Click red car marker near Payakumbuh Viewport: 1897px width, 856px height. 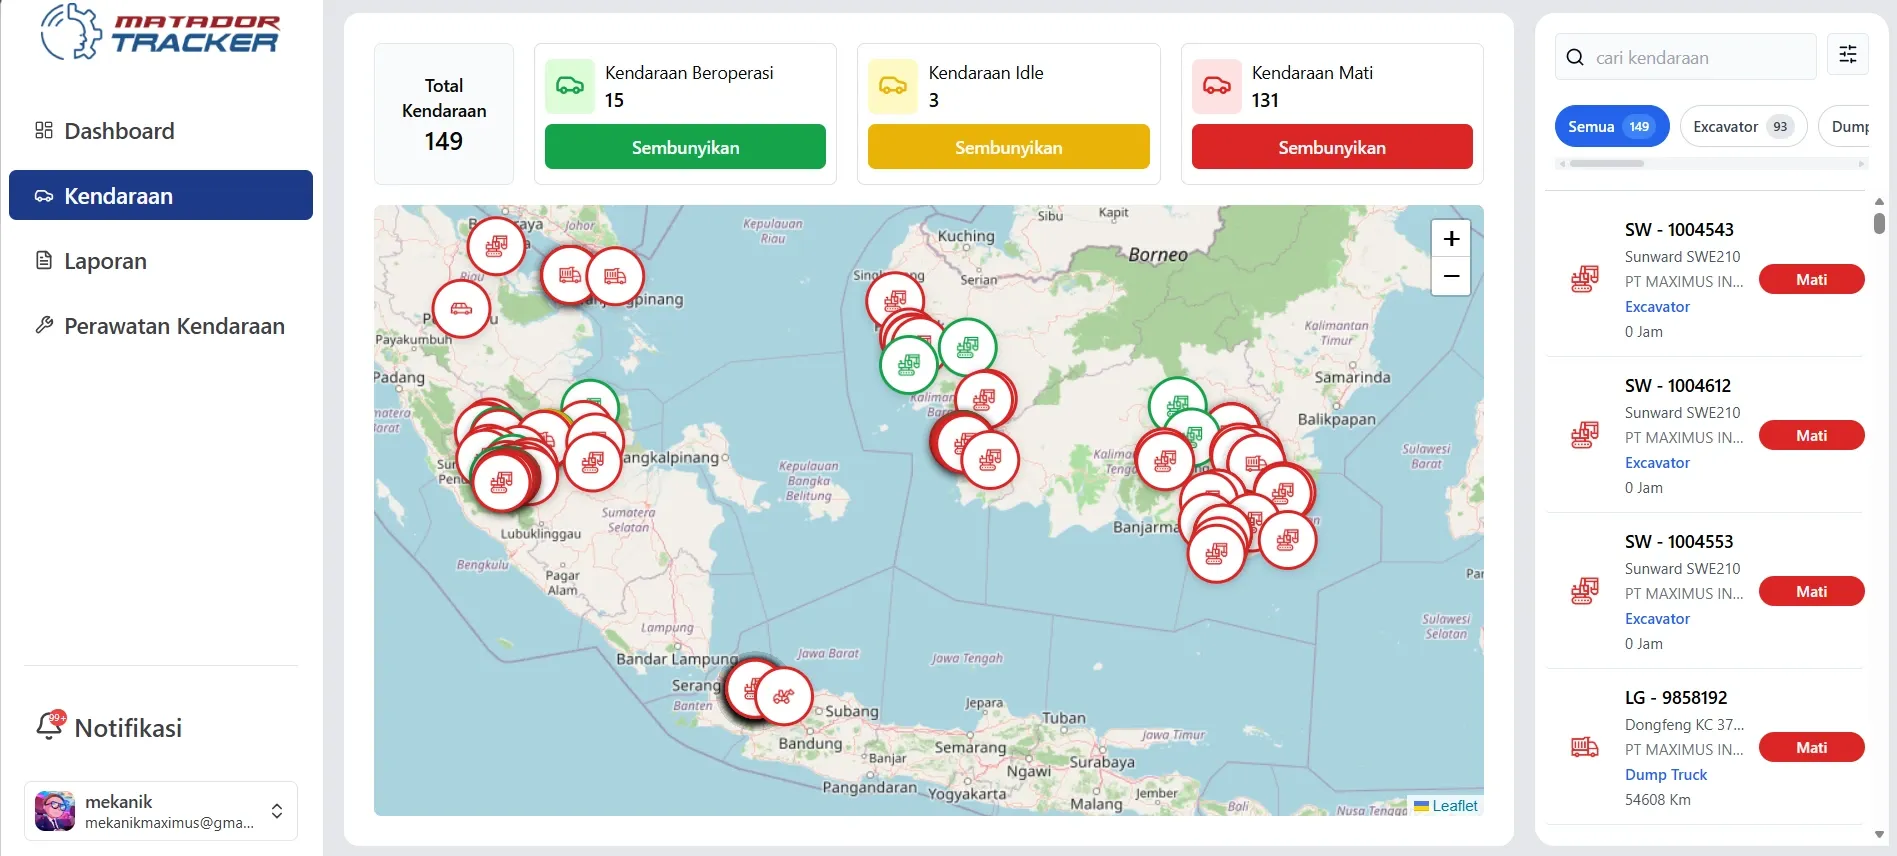[x=461, y=309]
